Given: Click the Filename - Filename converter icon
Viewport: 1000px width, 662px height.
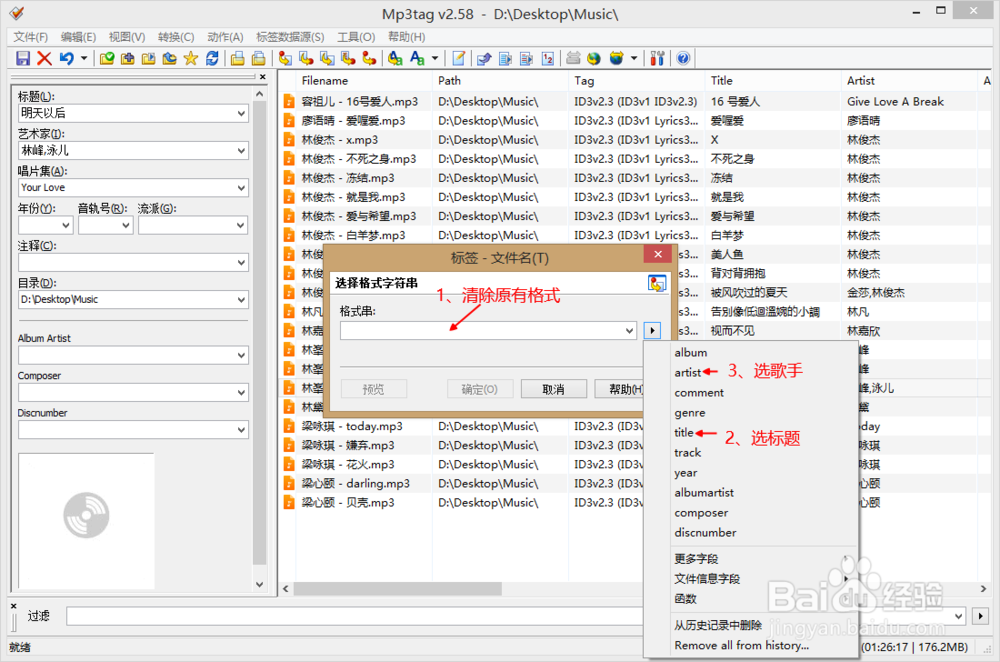Looking at the screenshot, I should click(x=327, y=59).
